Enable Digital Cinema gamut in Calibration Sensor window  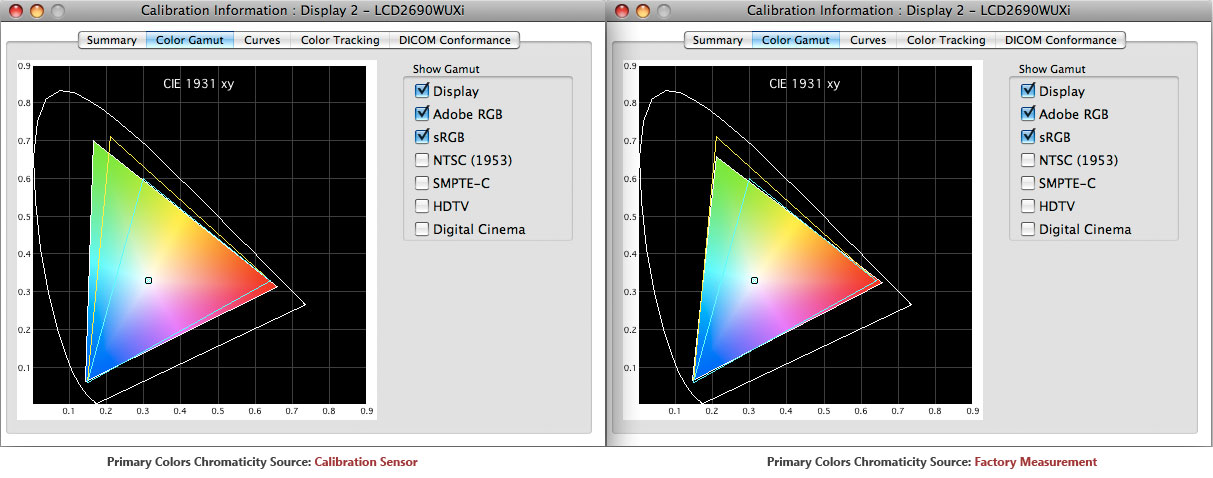(x=422, y=229)
